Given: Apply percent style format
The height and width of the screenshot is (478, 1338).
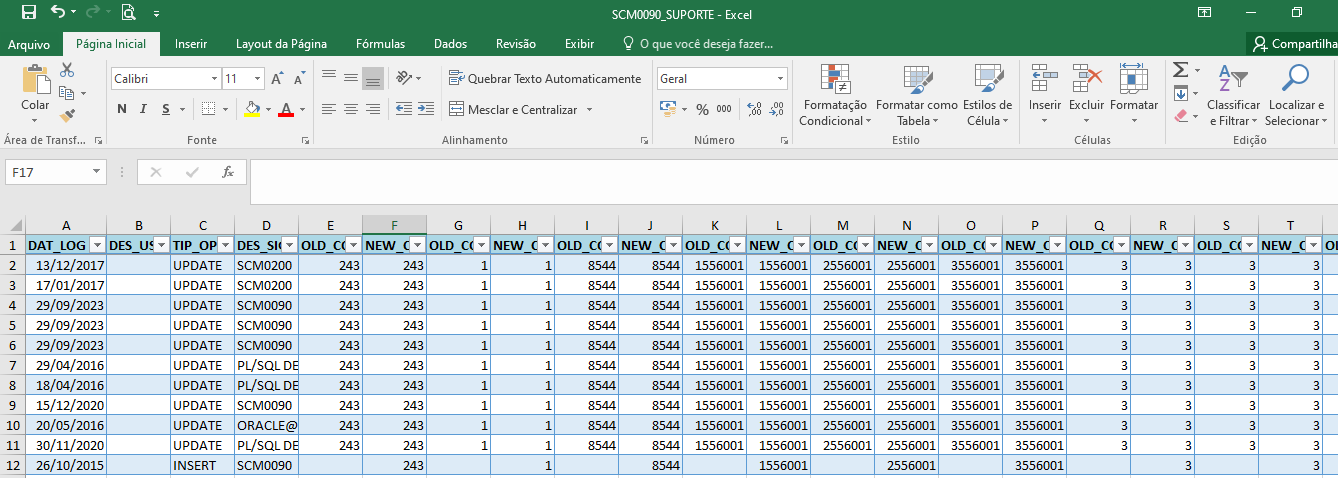Looking at the screenshot, I should (x=702, y=109).
